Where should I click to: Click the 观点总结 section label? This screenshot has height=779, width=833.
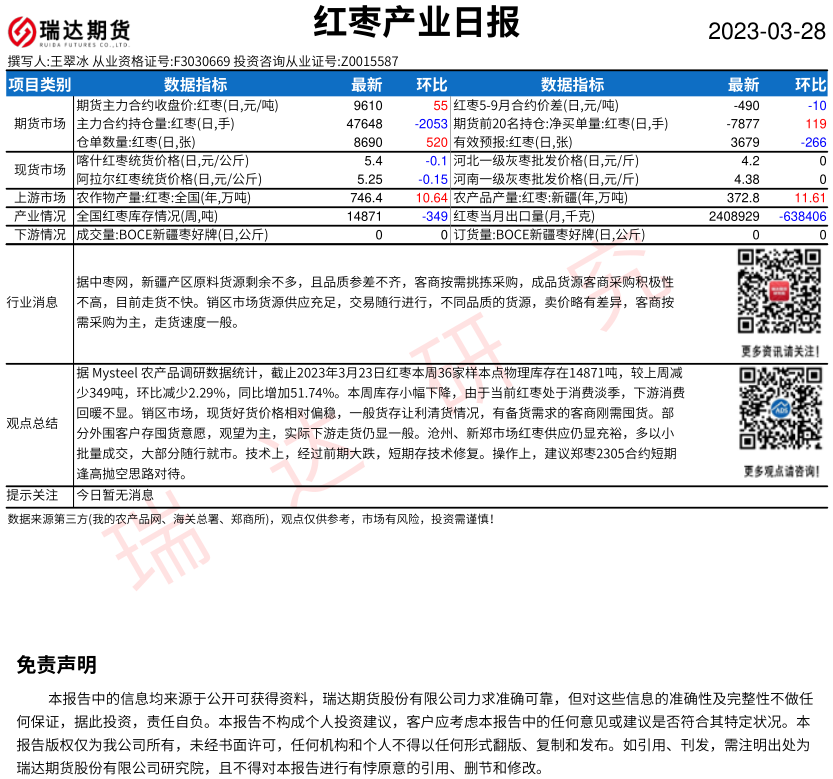click(x=39, y=422)
